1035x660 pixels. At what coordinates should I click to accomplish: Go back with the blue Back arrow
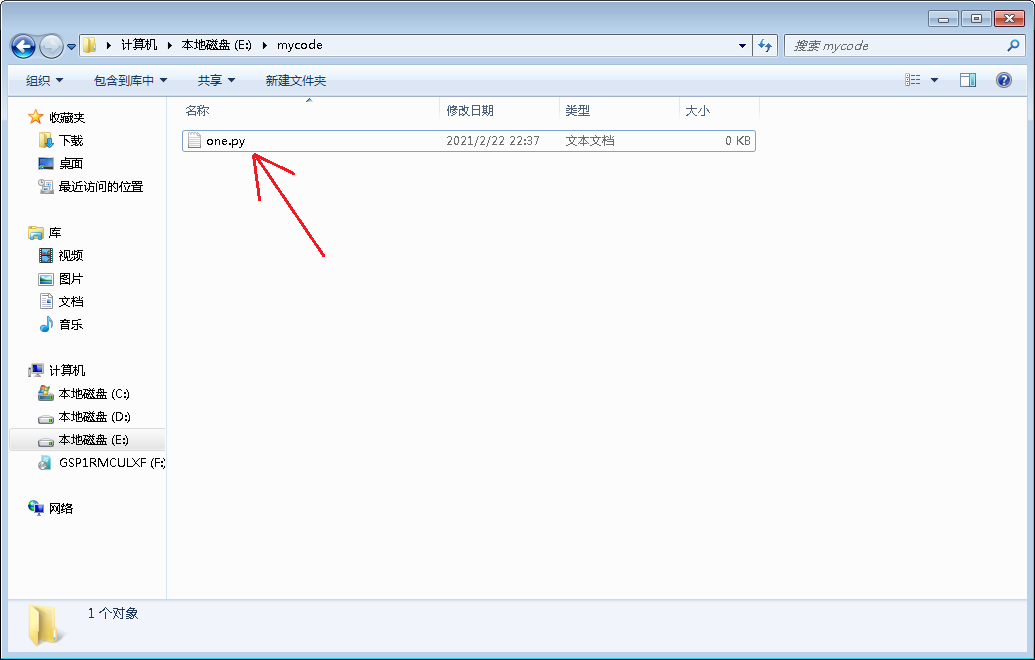[24, 46]
